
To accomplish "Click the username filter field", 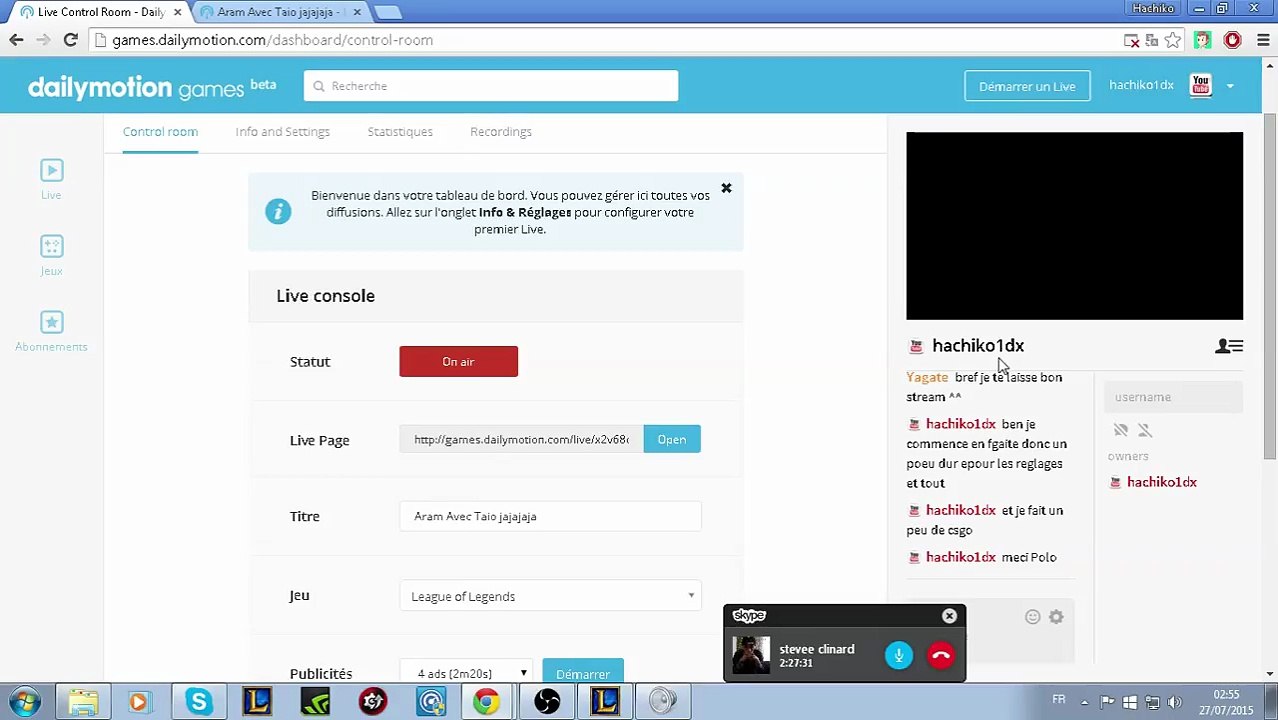I will (x=1174, y=397).
